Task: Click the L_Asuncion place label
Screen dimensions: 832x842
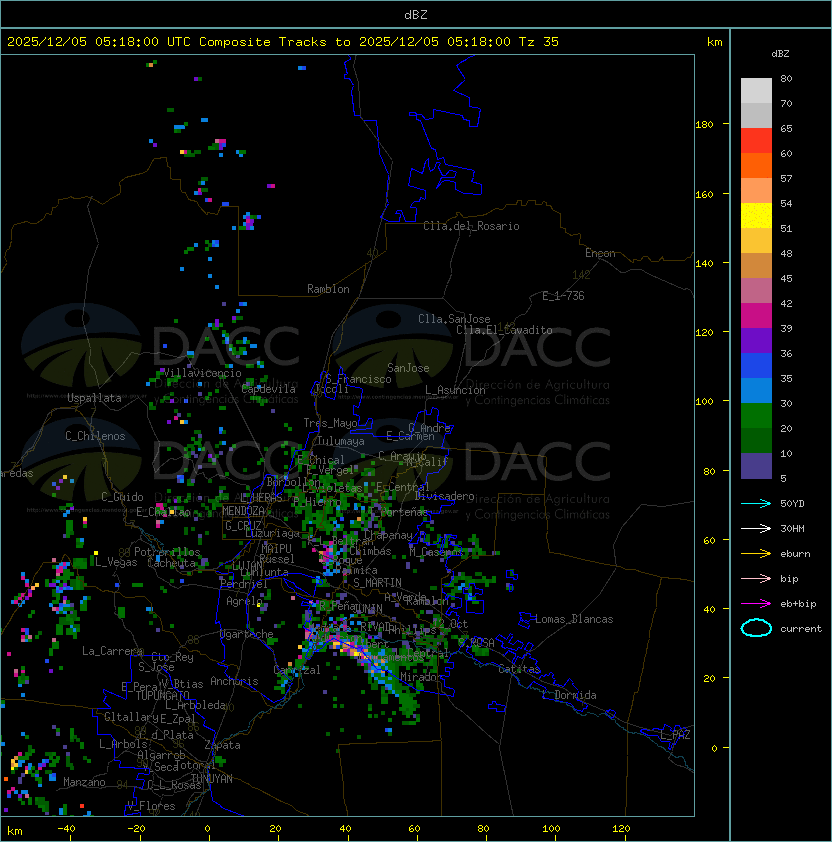Action: pyautogui.click(x=455, y=390)
